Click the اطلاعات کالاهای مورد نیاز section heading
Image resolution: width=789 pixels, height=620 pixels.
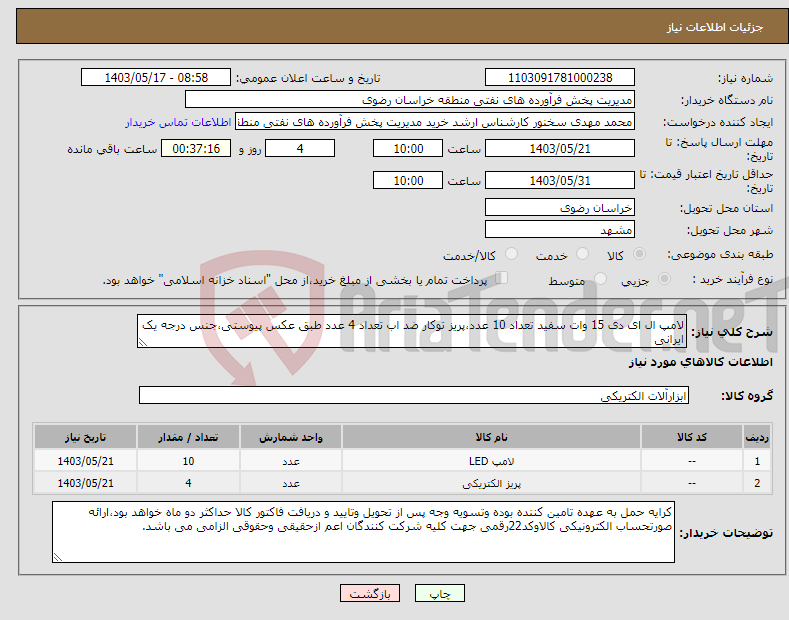tap(700, 362)
